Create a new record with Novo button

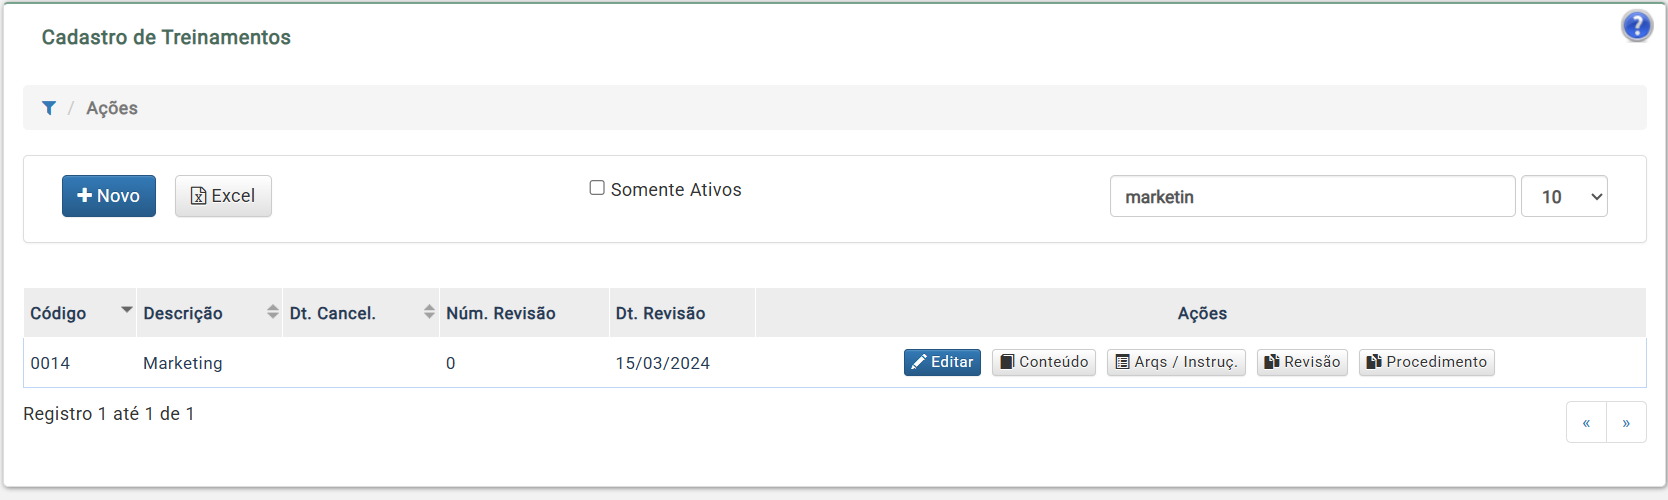[x=109, y=196]
